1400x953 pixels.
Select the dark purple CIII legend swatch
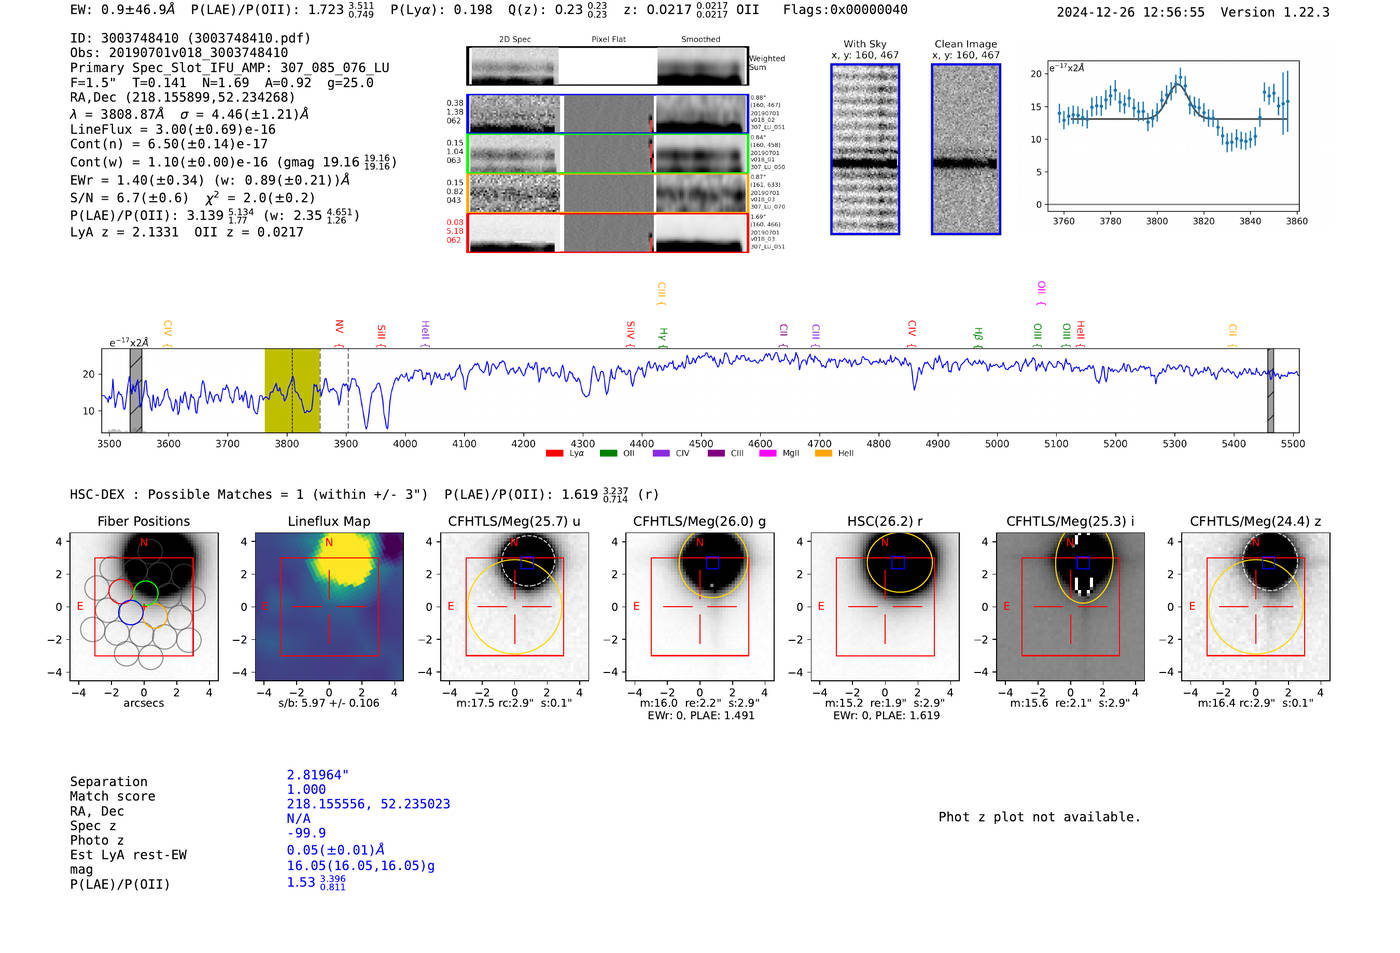tap(715, 454)
